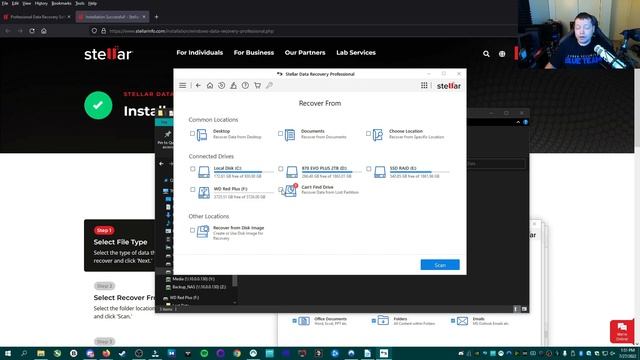Image resolution: width=640 pixels, height=360 pixels.
Task: Uncheck Office Documents in the background Stellar window
Action: tap(294, 321)
